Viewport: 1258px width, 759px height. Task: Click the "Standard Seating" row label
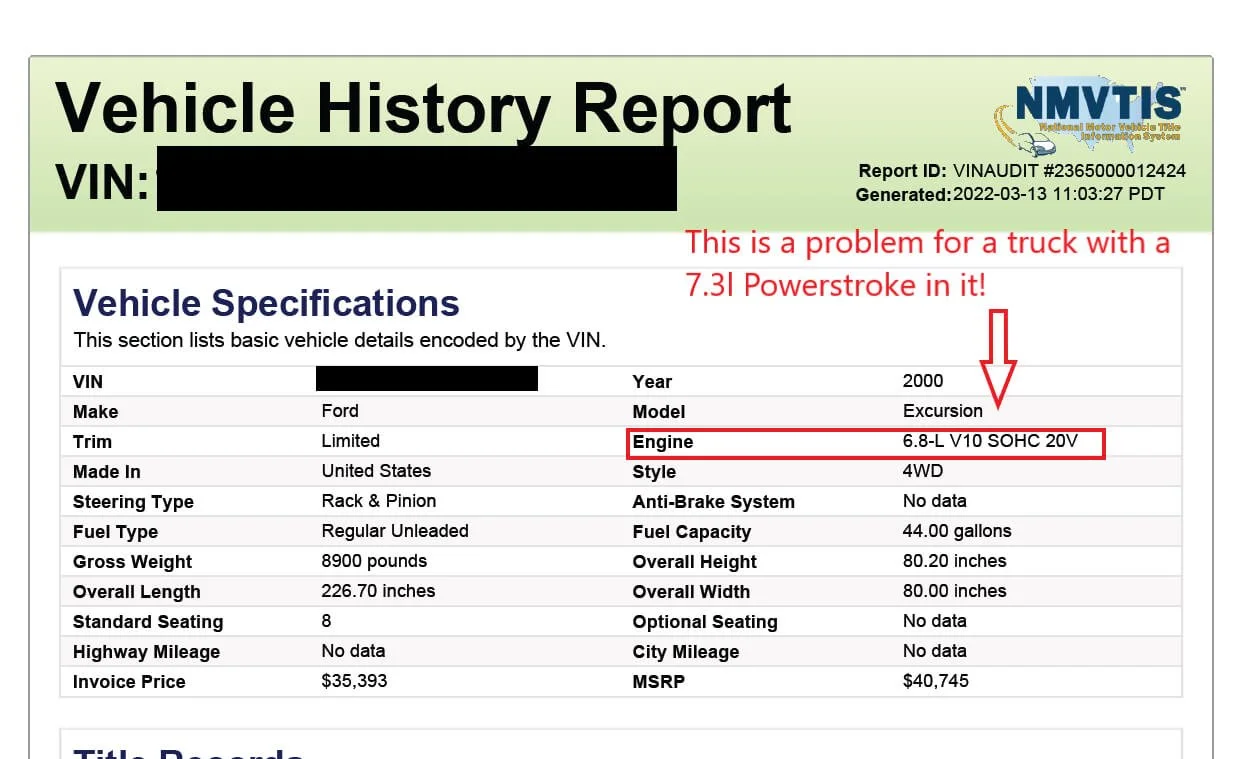coord(148,622)
